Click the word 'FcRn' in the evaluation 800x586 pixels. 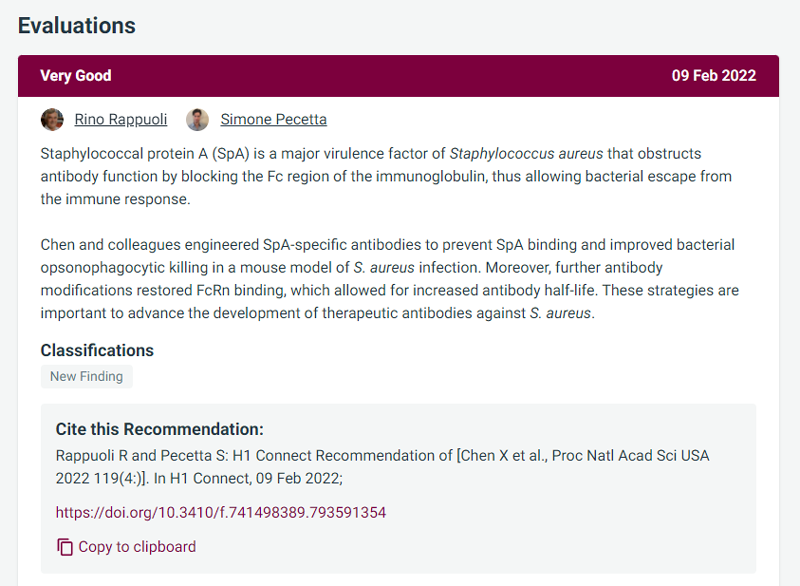[x=213, y=290]
